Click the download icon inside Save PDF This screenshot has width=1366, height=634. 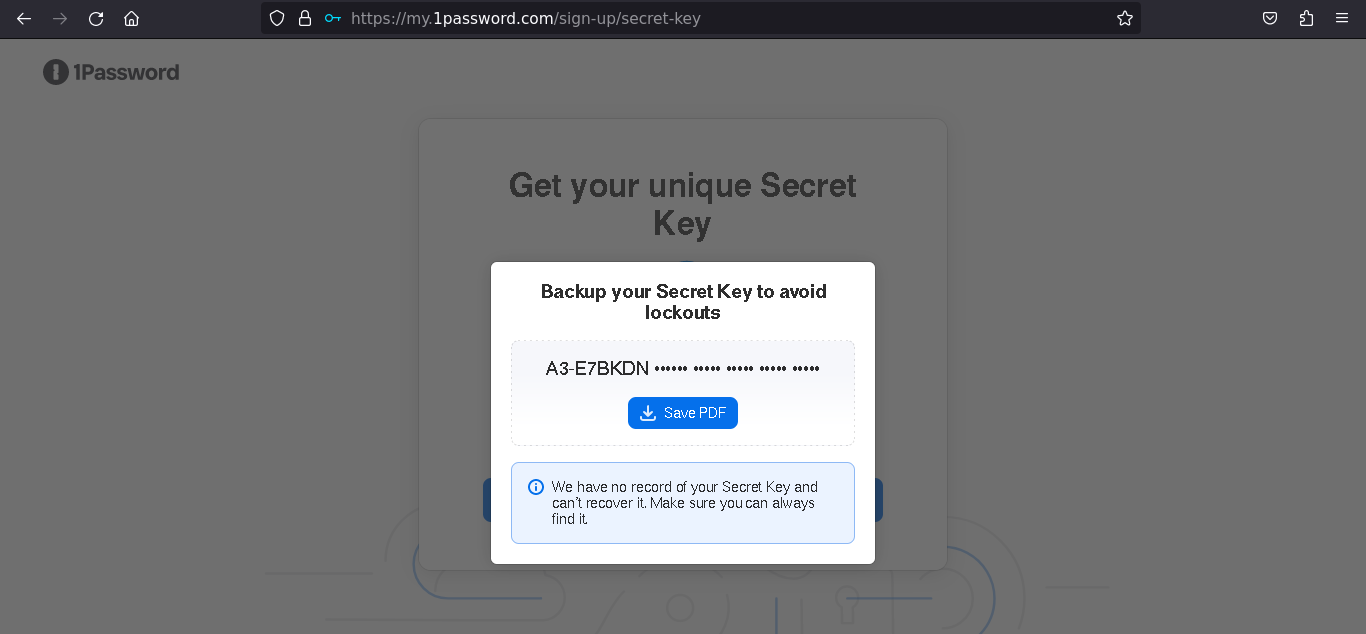650,412
